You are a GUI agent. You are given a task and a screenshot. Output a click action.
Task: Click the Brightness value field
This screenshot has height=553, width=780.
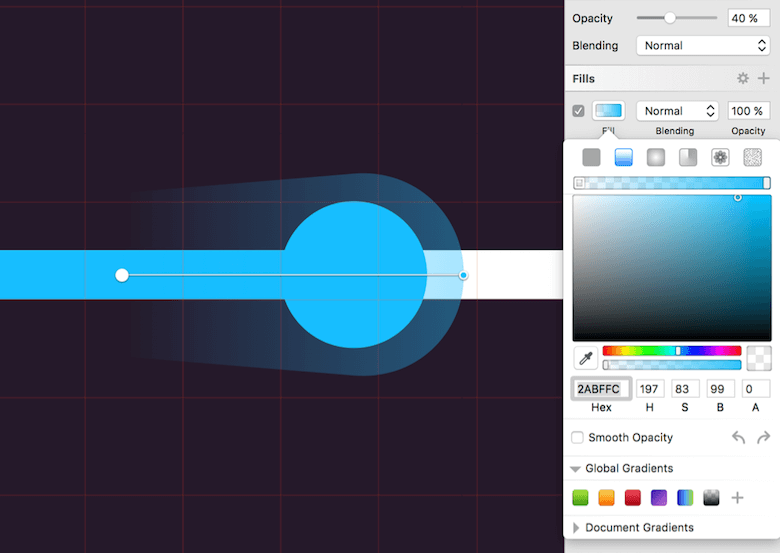(x=720, y=389)
